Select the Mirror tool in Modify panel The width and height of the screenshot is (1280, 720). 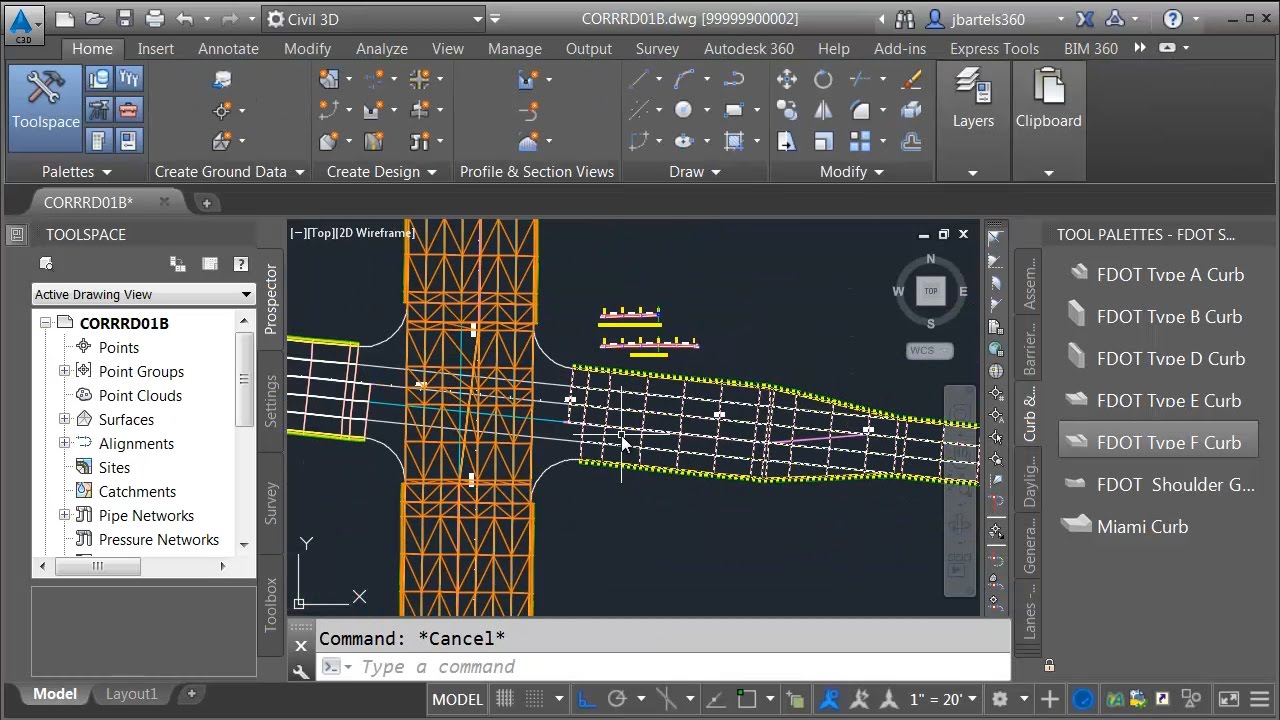[823, 110]
